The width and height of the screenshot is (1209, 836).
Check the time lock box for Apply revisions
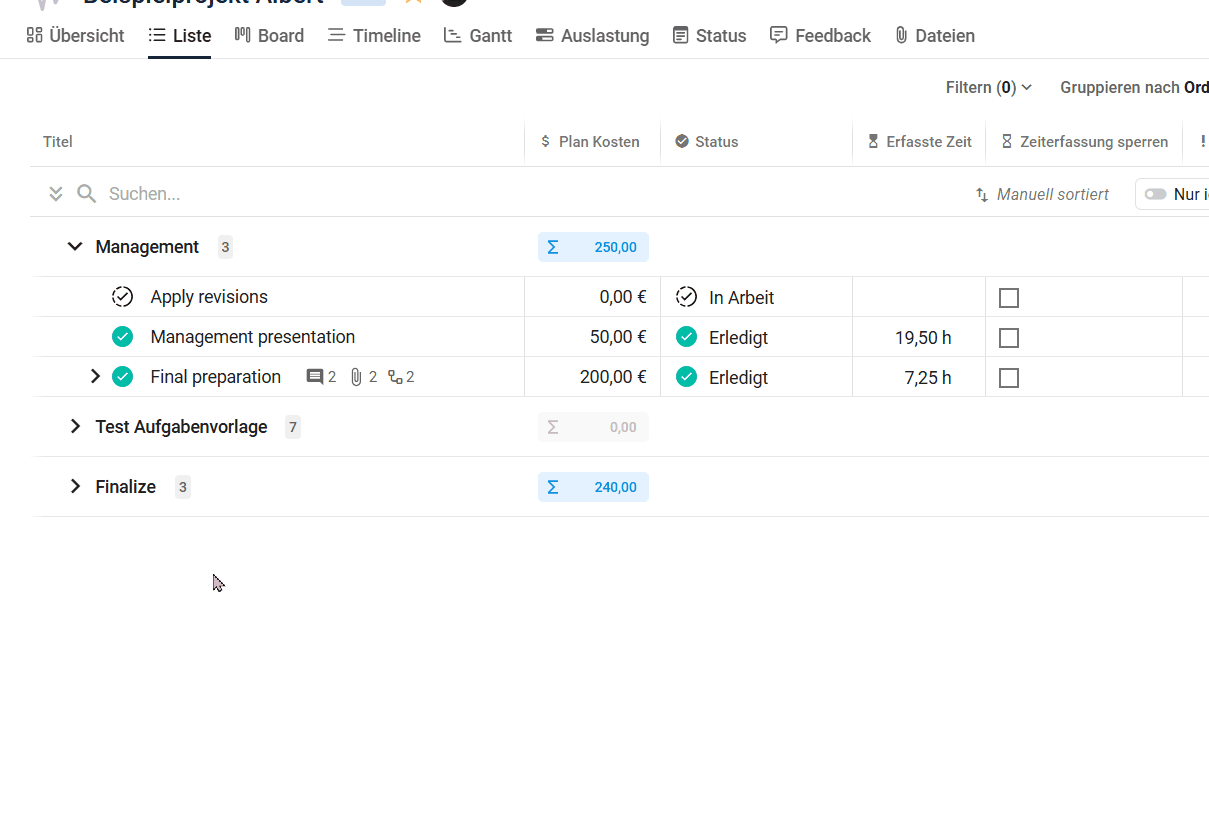pos(1009,298)
